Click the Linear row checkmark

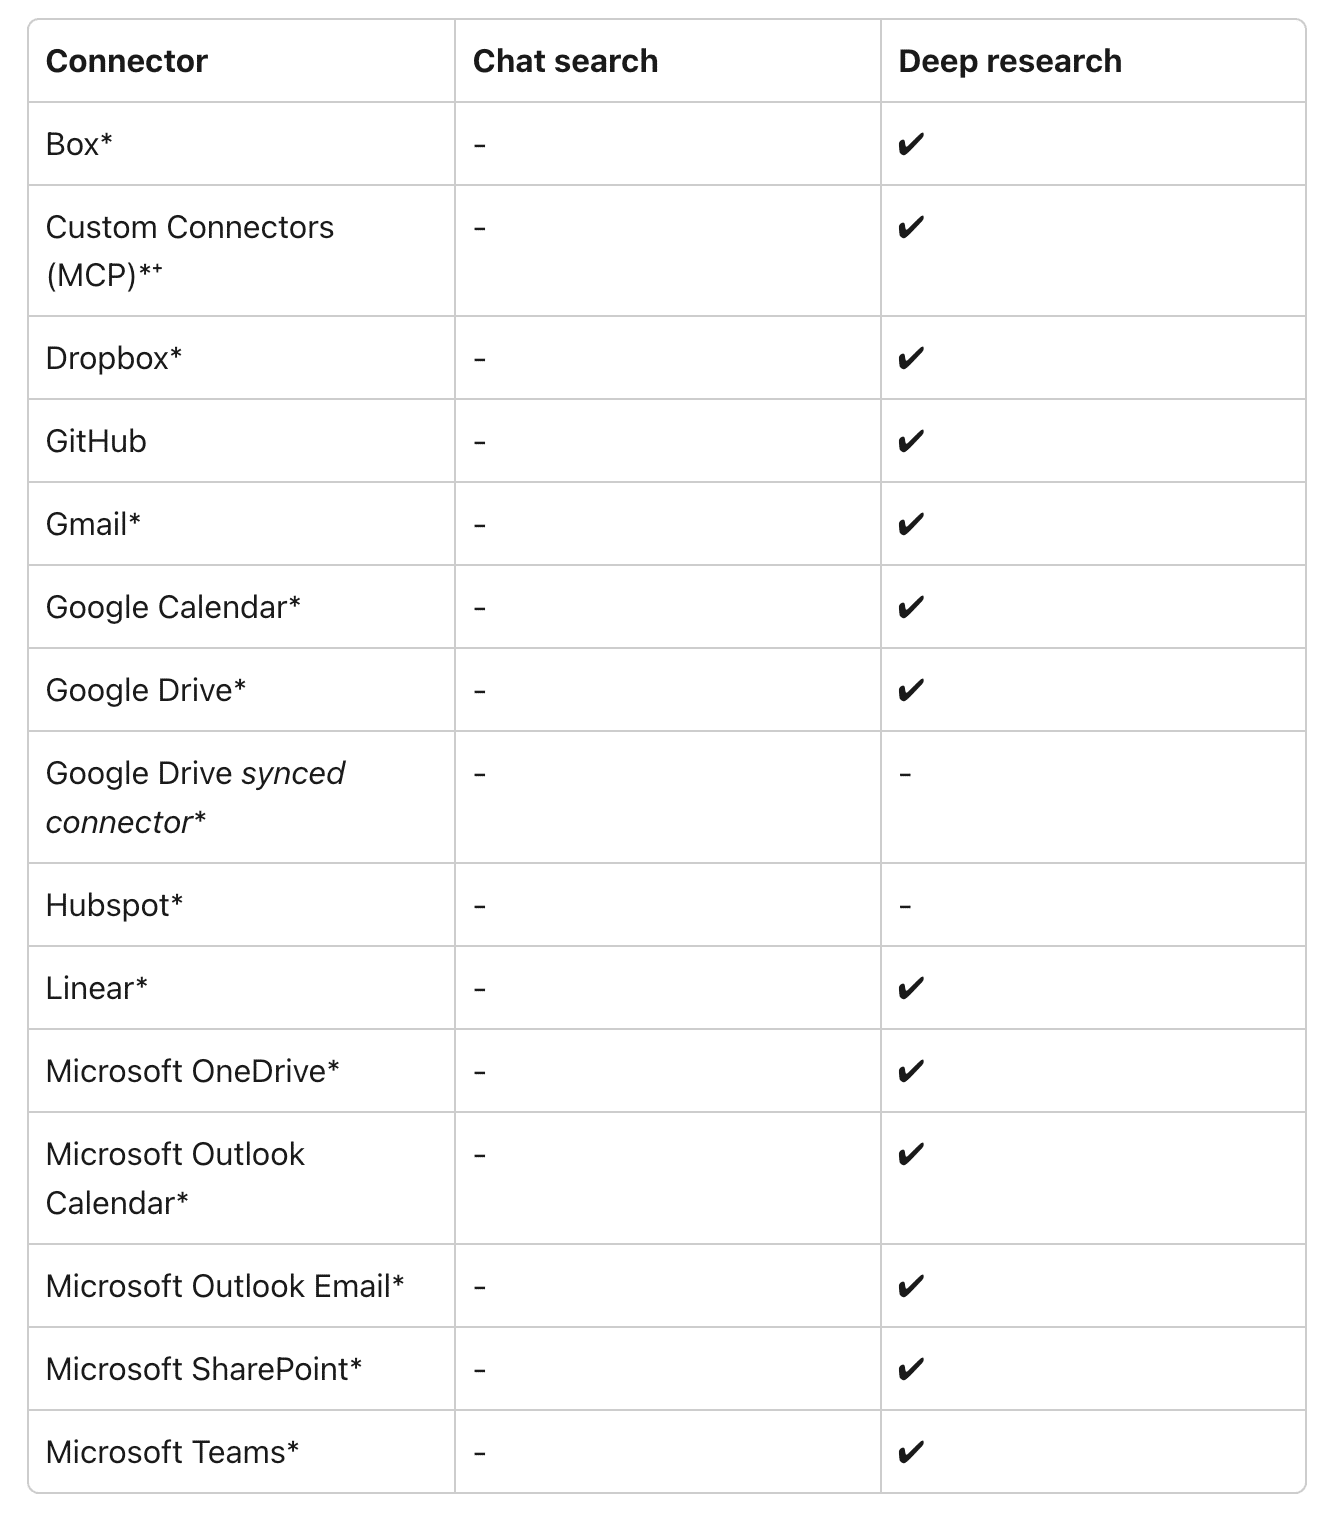[x=910, y=989]
